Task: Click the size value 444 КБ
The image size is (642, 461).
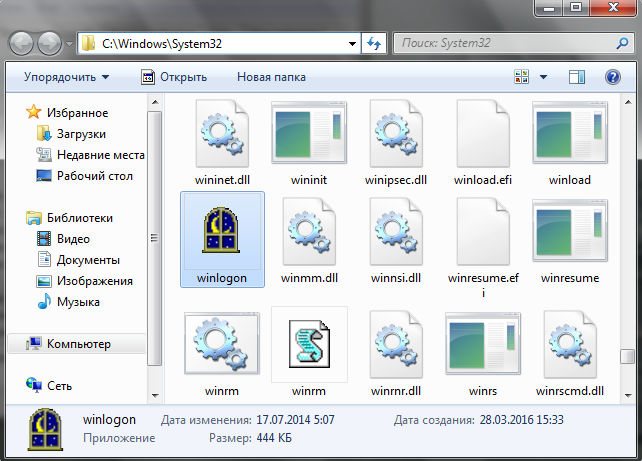Action: coord(274,438)
